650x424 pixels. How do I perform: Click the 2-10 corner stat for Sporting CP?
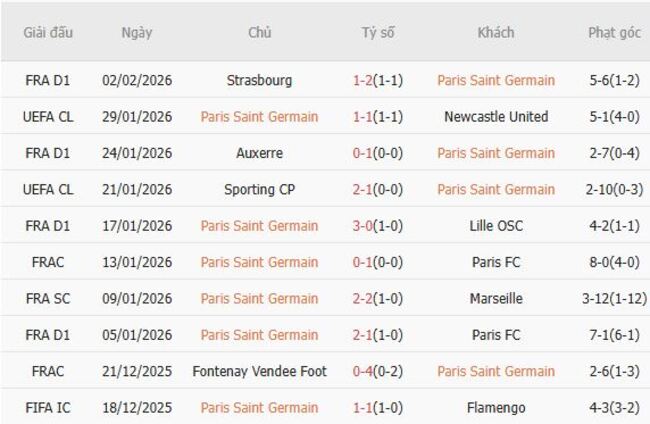(x=614, y=189)
